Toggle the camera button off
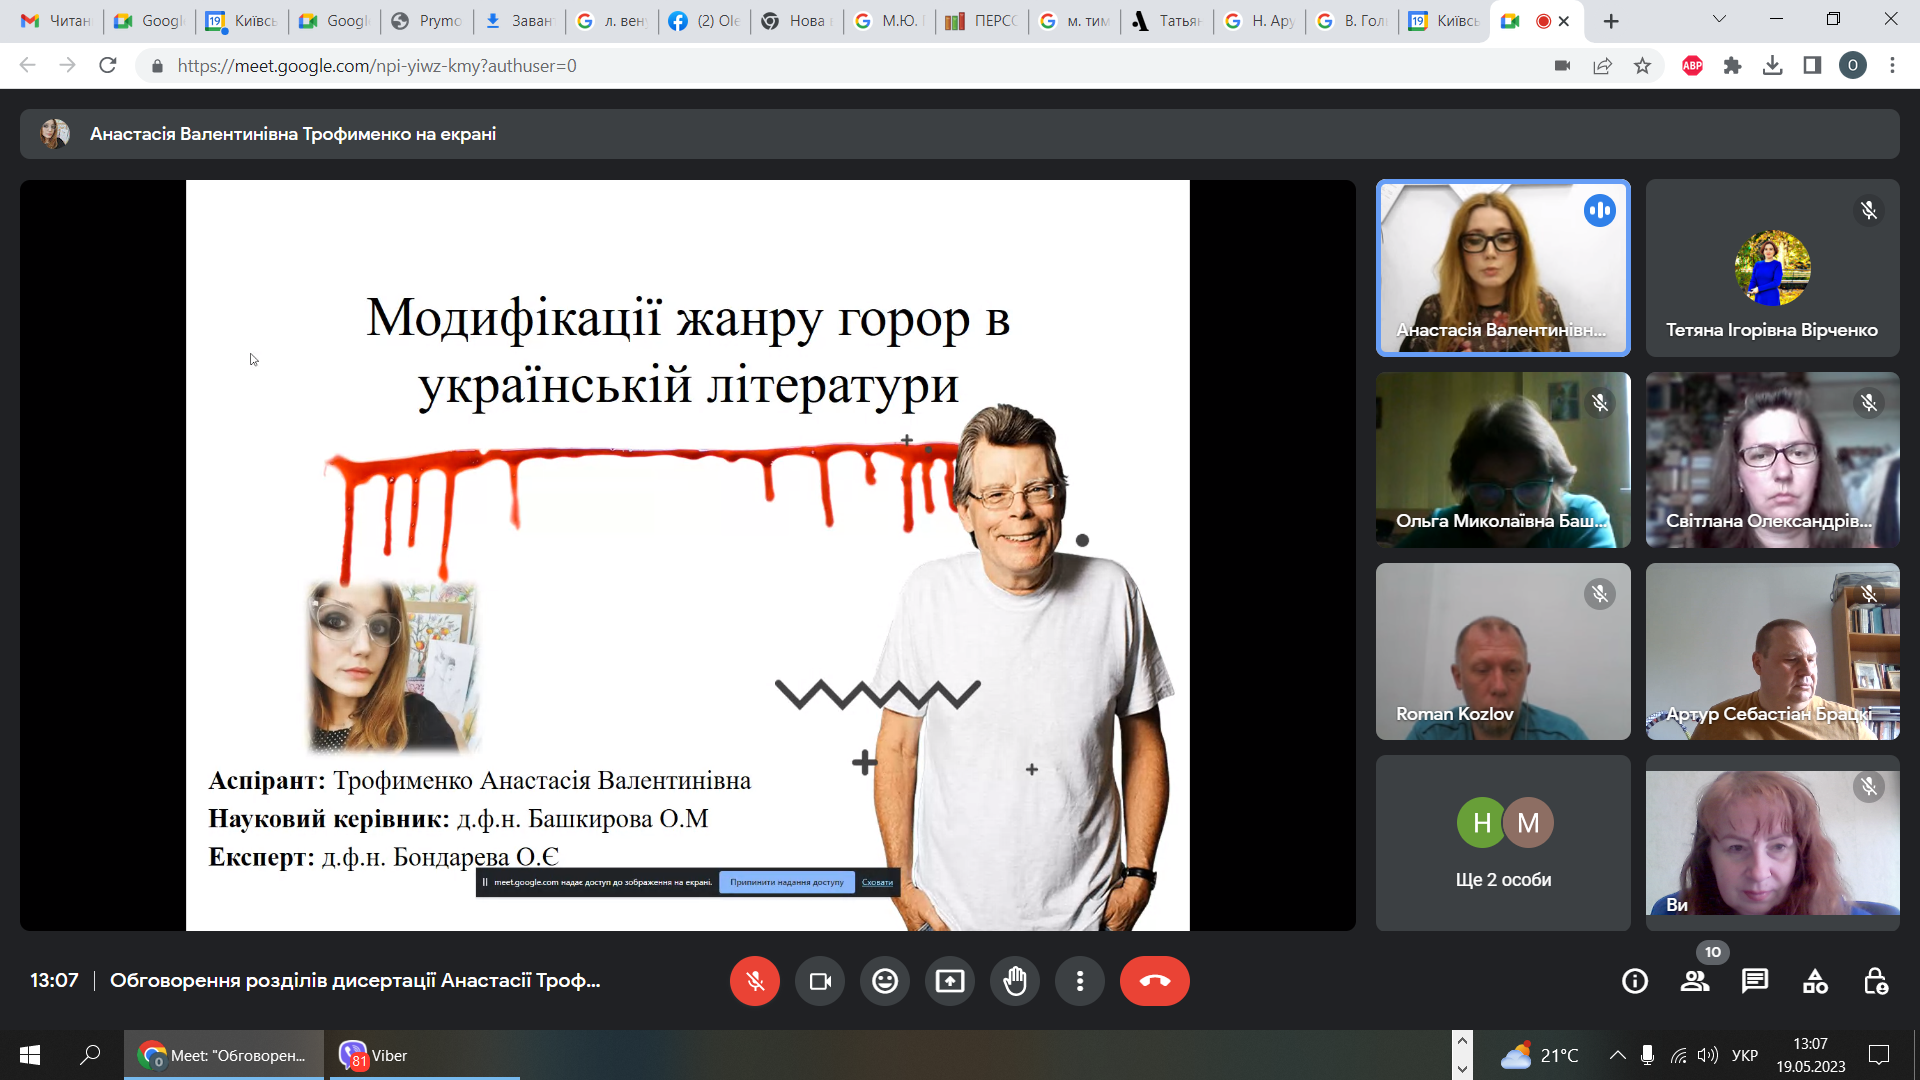The width and height of the screenshot is (1920, 1080). pyautogui.click(x=820, y=981)
